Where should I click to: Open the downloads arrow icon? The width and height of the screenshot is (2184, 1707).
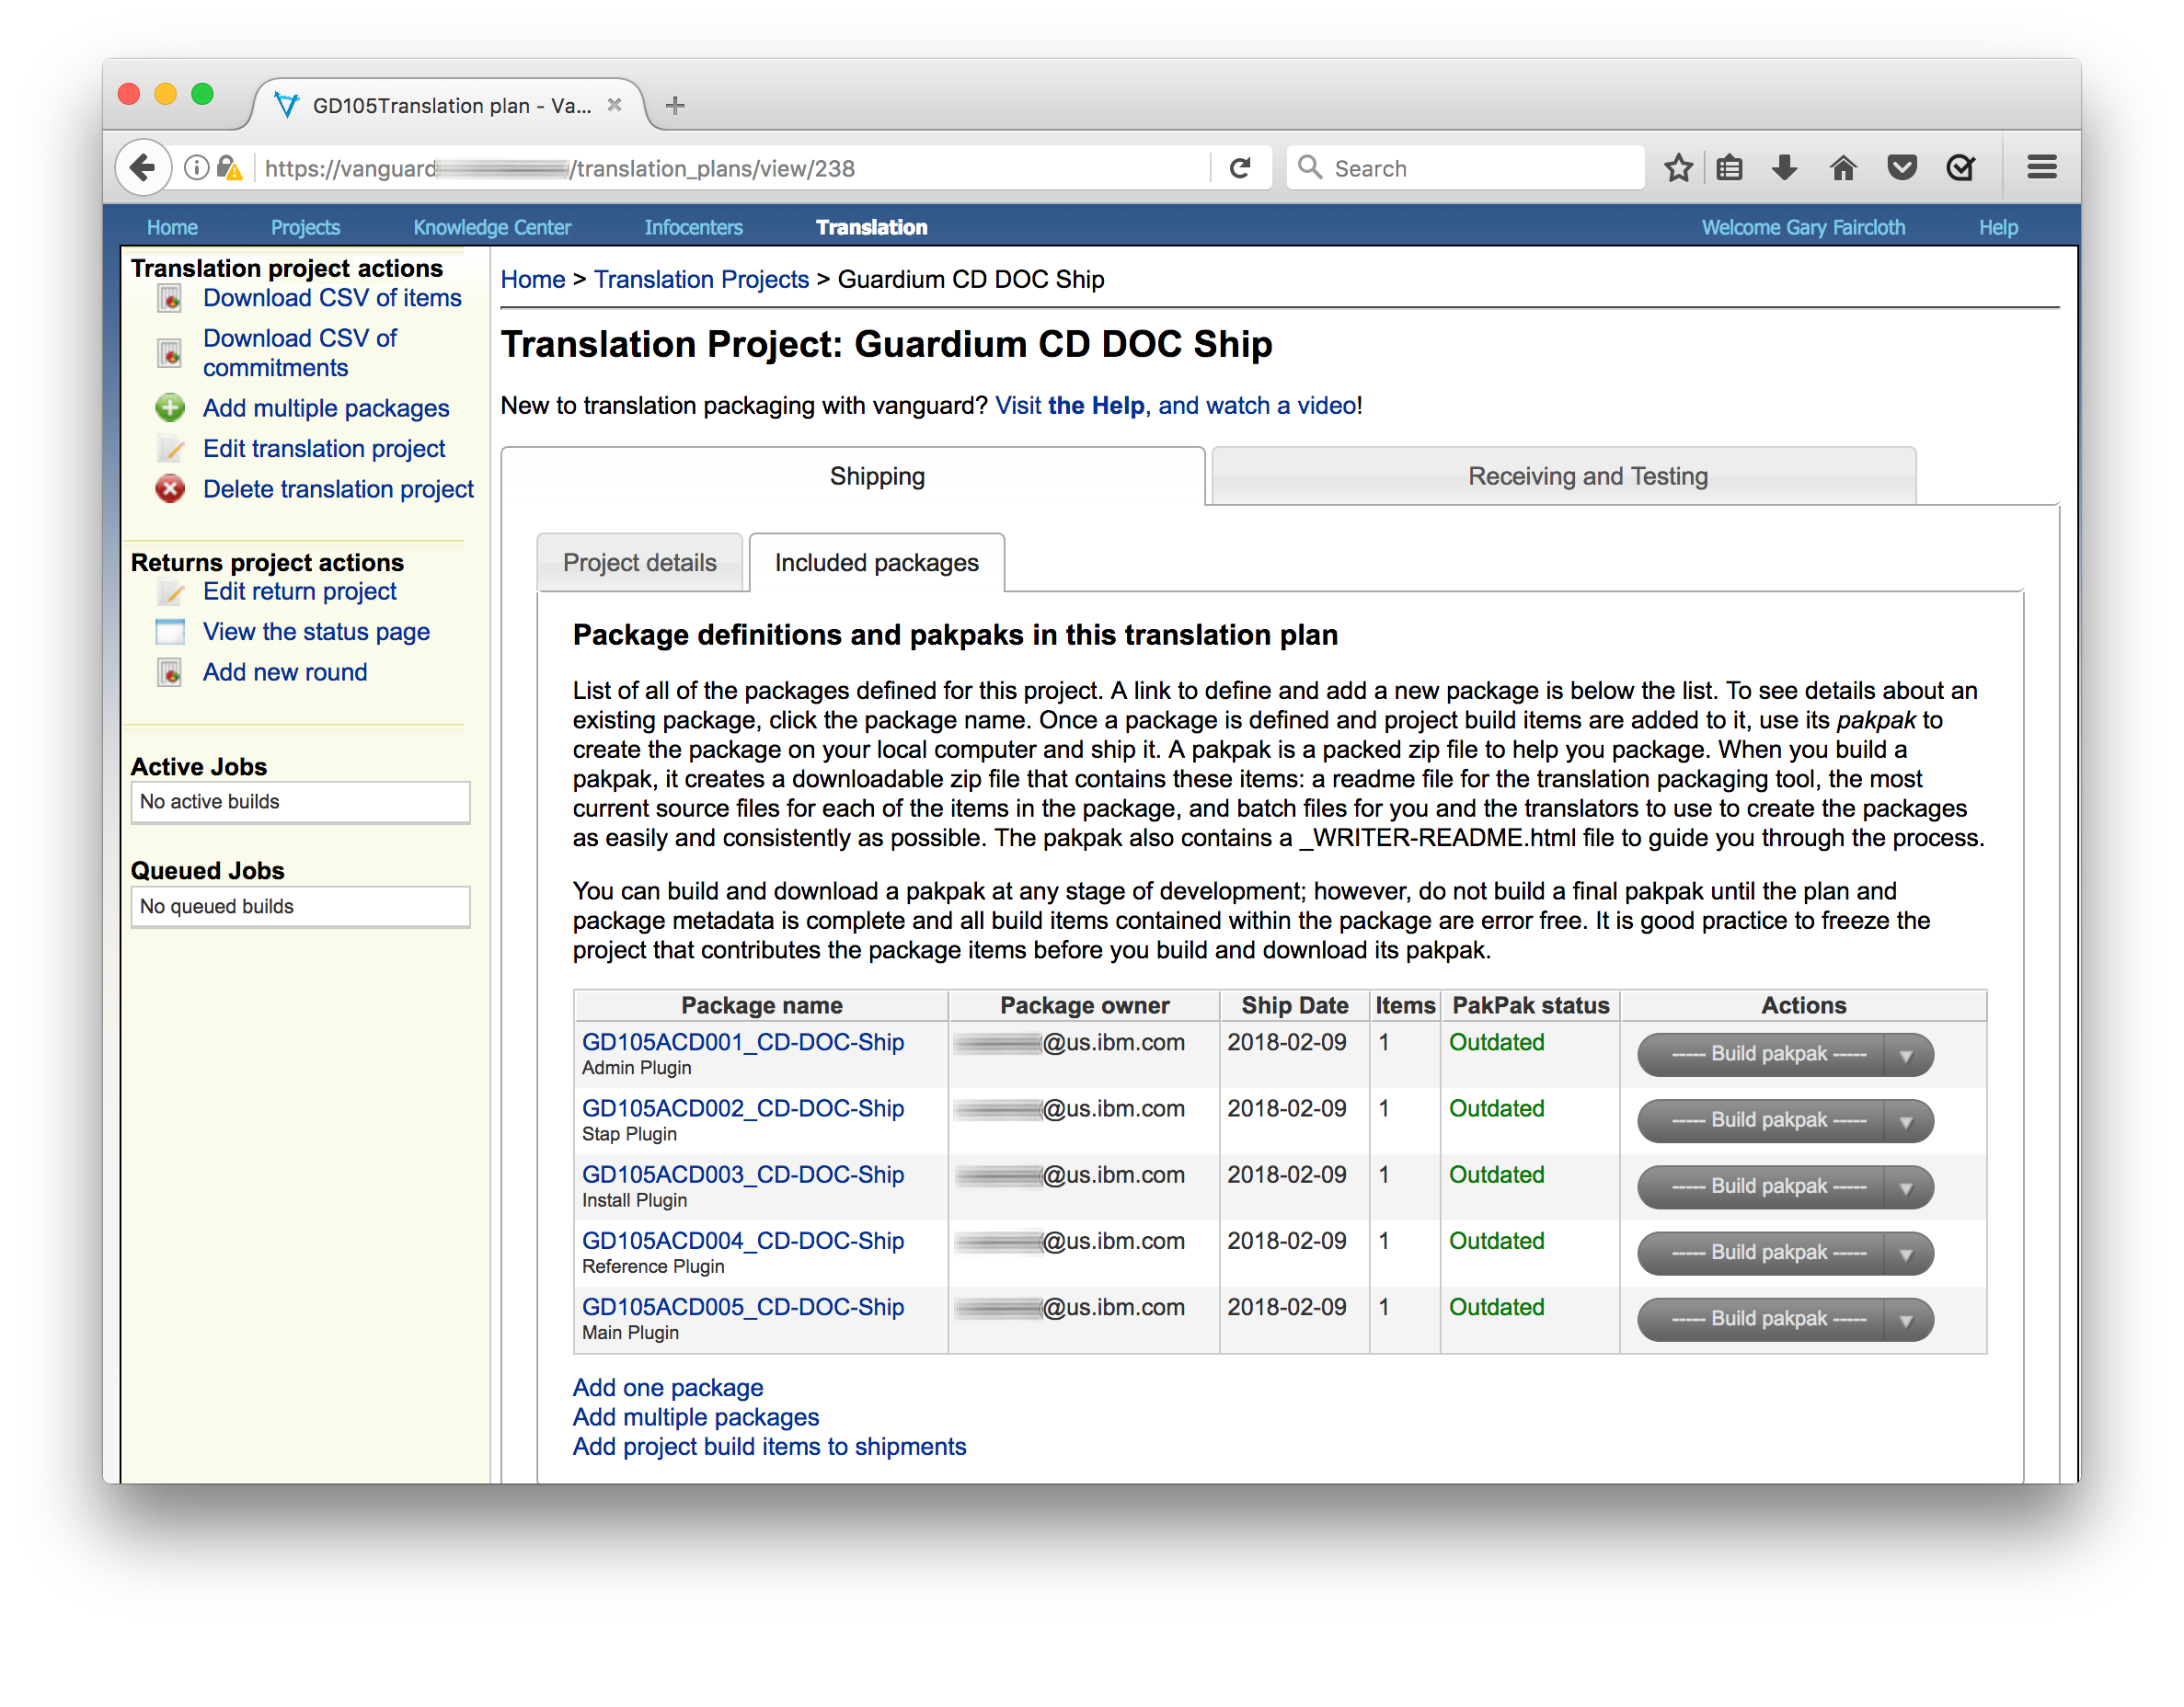[1785, 168]
